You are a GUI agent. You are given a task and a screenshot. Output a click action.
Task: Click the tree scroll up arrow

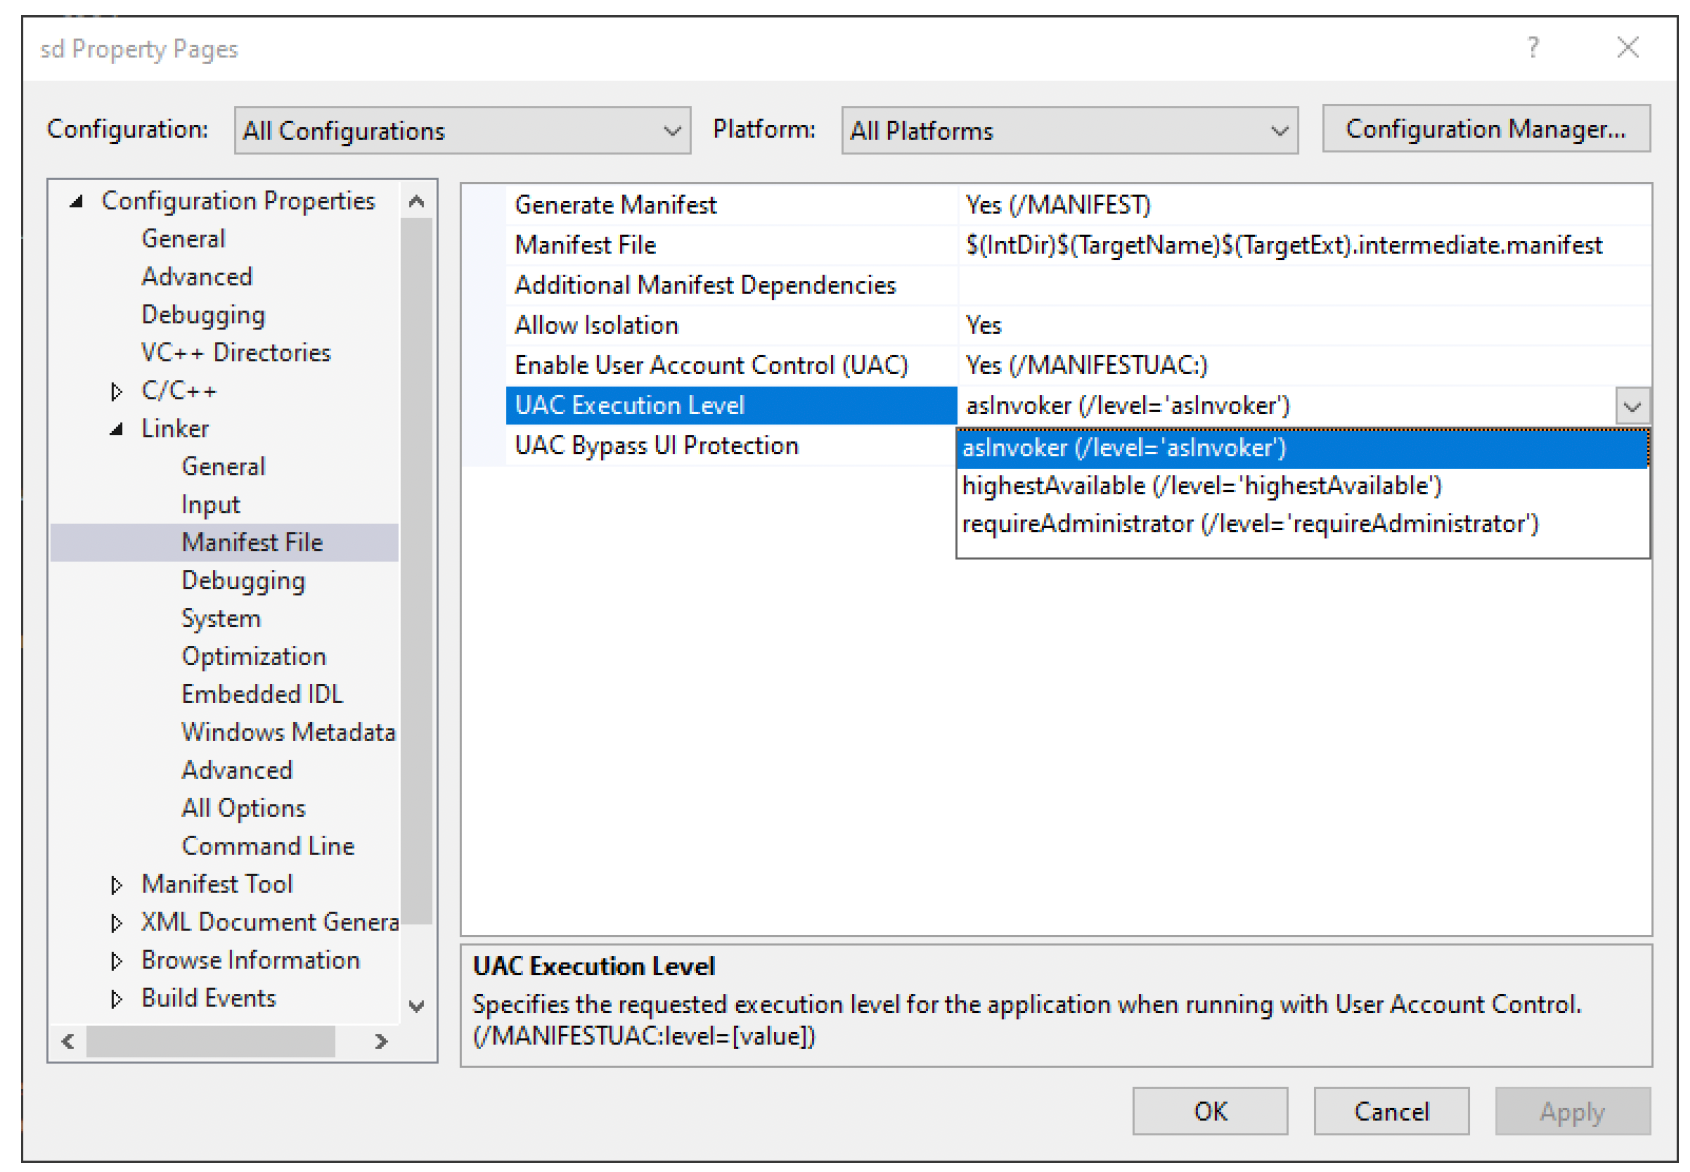tap(417, 201)
